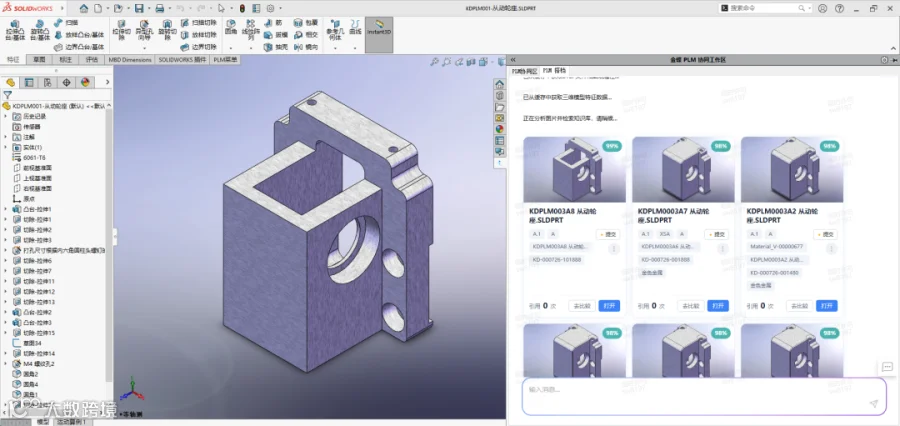Open the options gear dropdown arrow

click(x=280, y=9)
